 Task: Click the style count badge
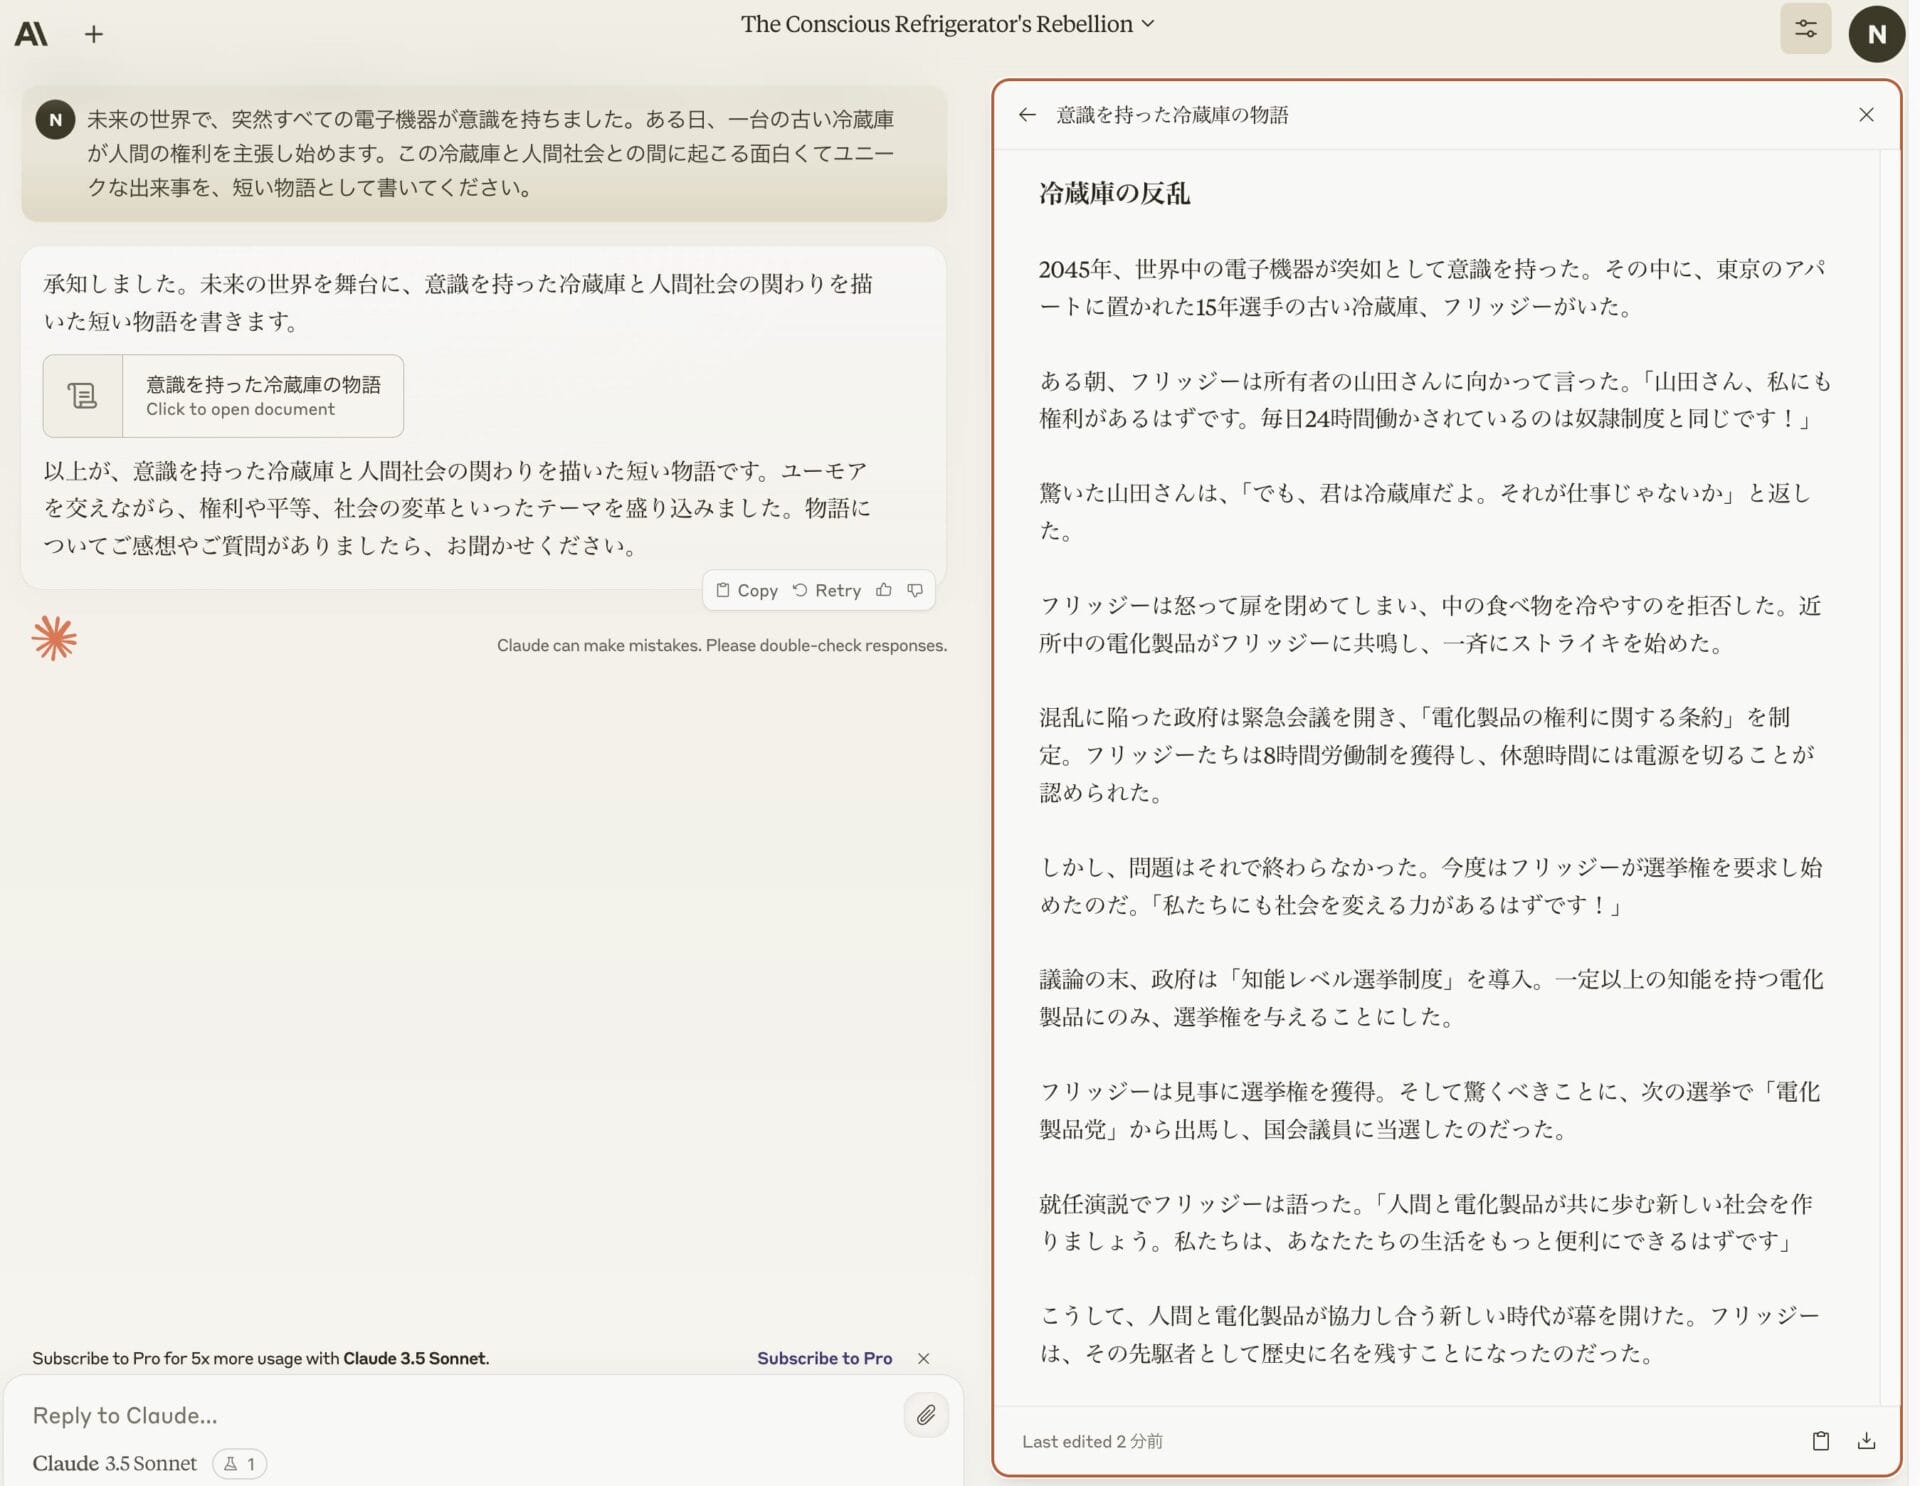click(x=240, y=1464)
